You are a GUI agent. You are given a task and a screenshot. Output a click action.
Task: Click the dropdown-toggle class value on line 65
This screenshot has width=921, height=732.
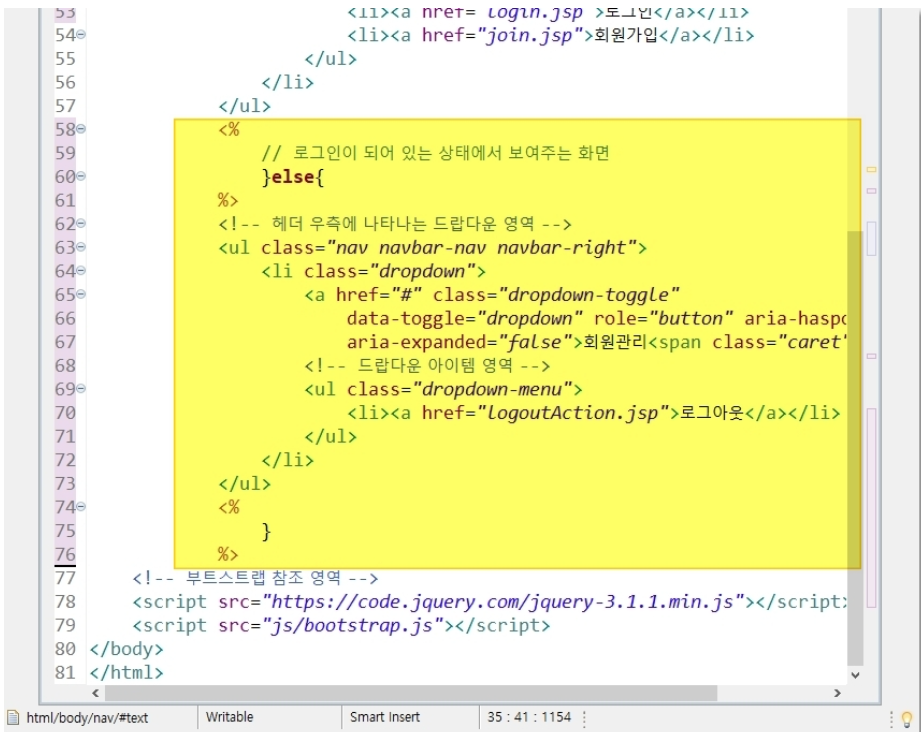click(x=588, y=295)
